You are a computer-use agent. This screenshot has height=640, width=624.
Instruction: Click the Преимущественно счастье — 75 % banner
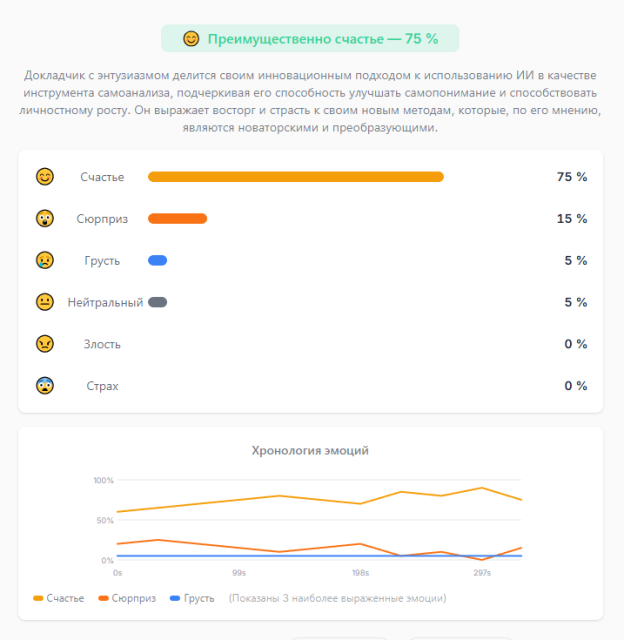pyautogui.click(x=310, y=38)
